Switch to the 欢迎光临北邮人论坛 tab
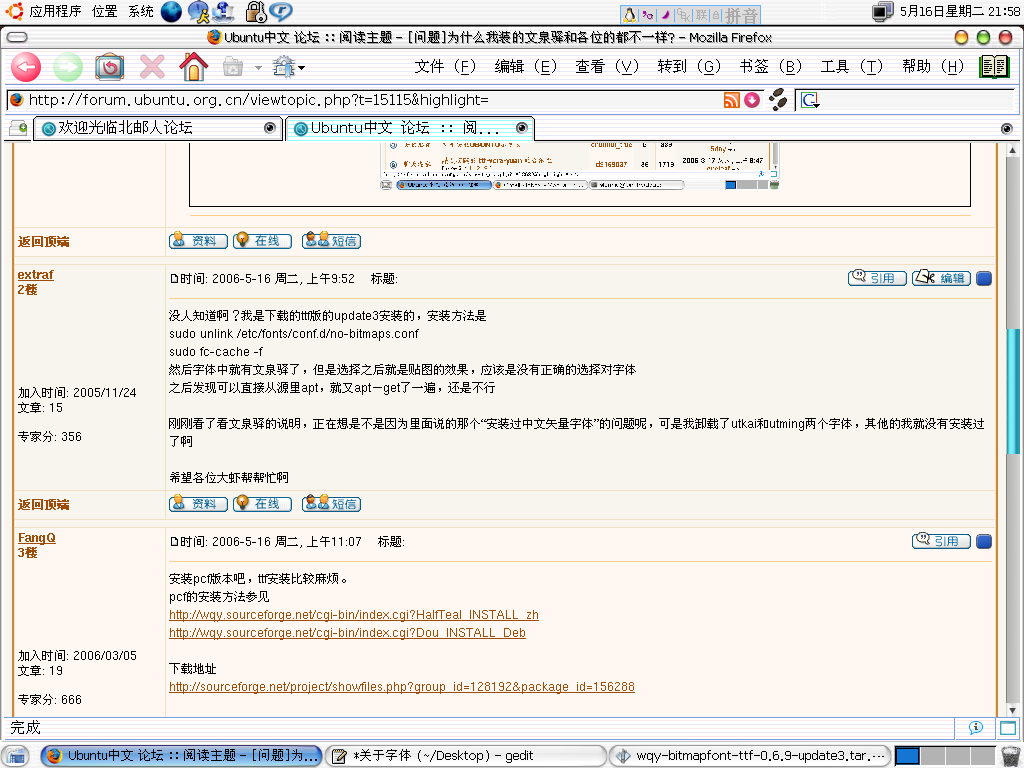1024x768 pixels. [x=157, y=128]
